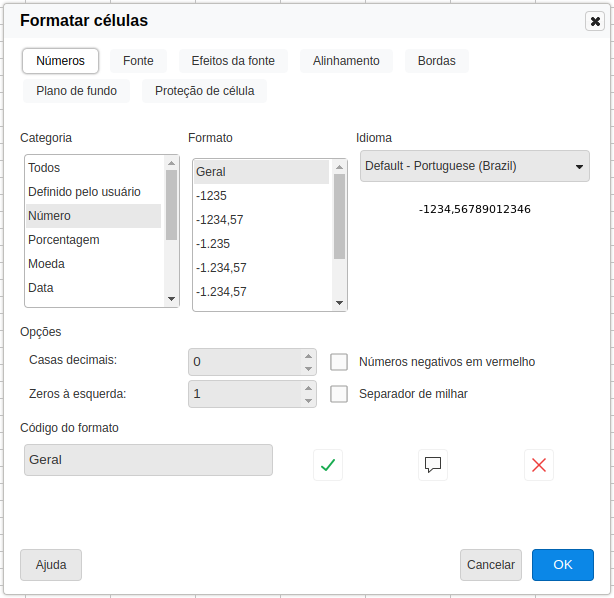Switch to the Fonte tab
This screenshot has width=614, height=598.
click(x=138, y=61)
